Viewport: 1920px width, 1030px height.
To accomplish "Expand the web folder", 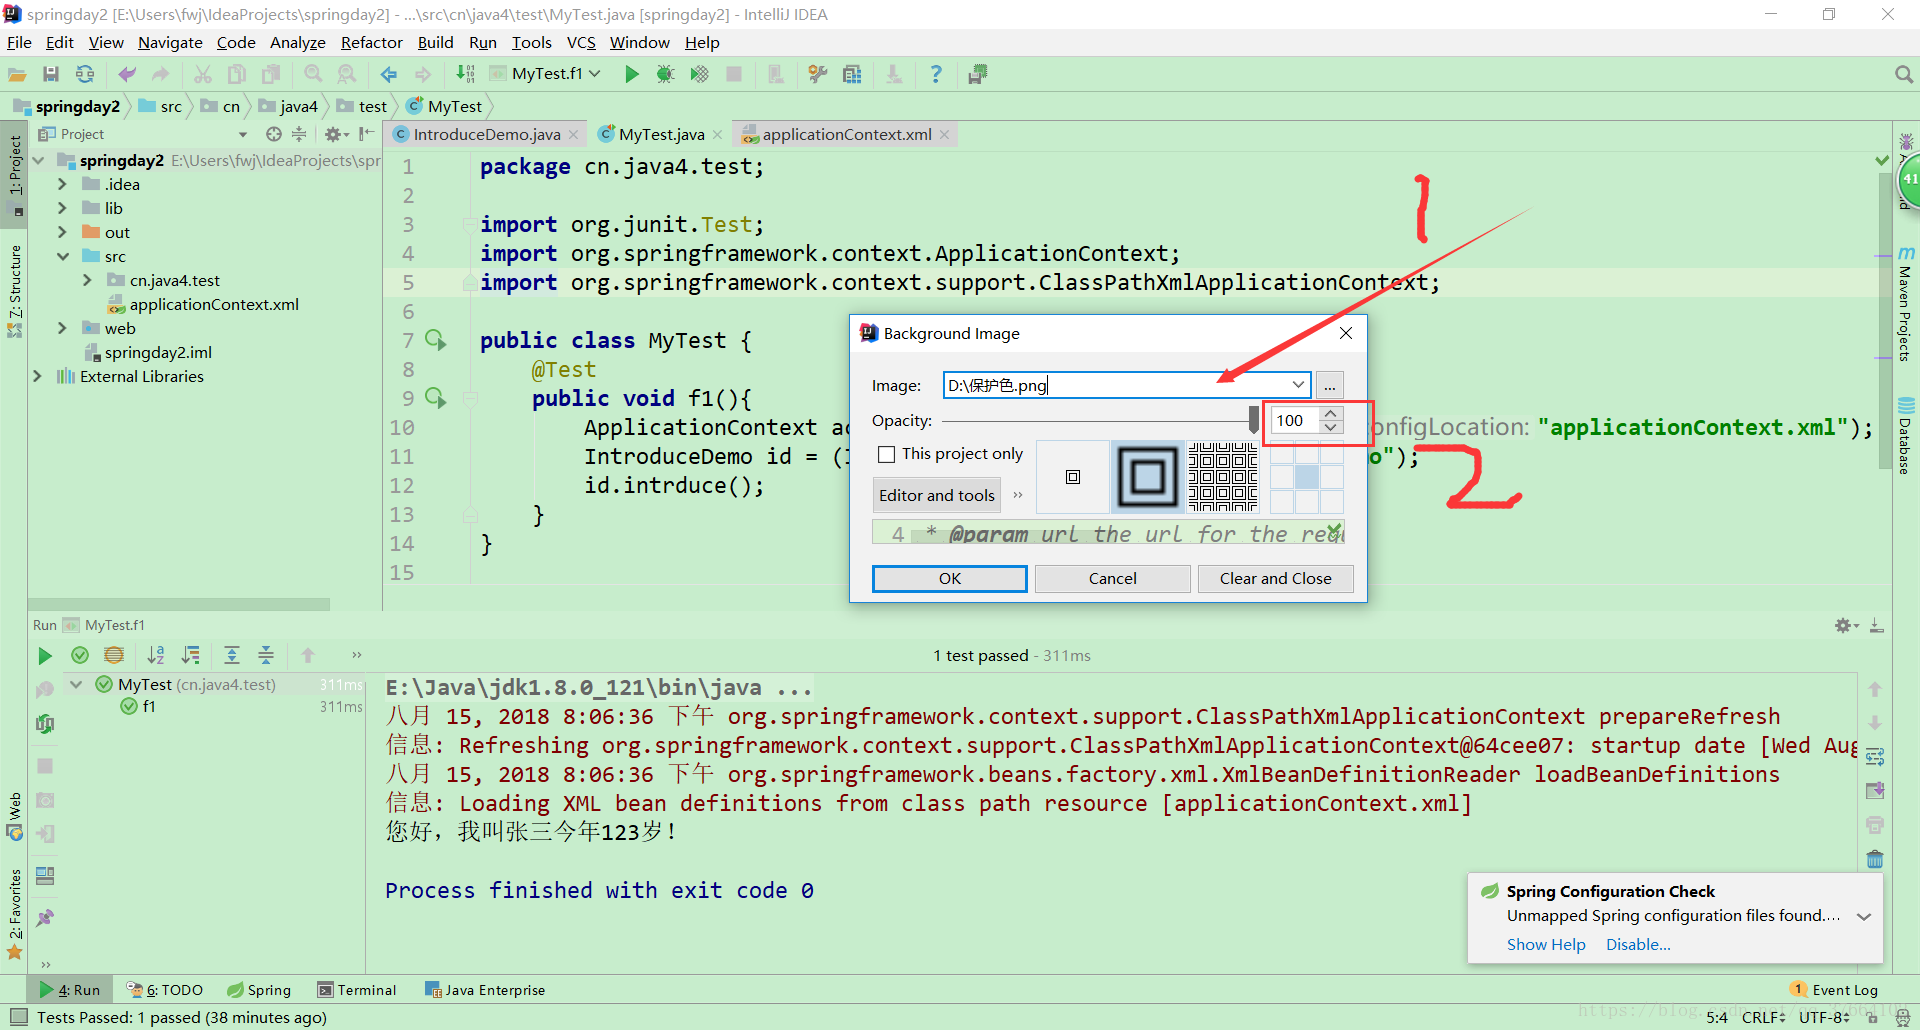I will point(62,328).
